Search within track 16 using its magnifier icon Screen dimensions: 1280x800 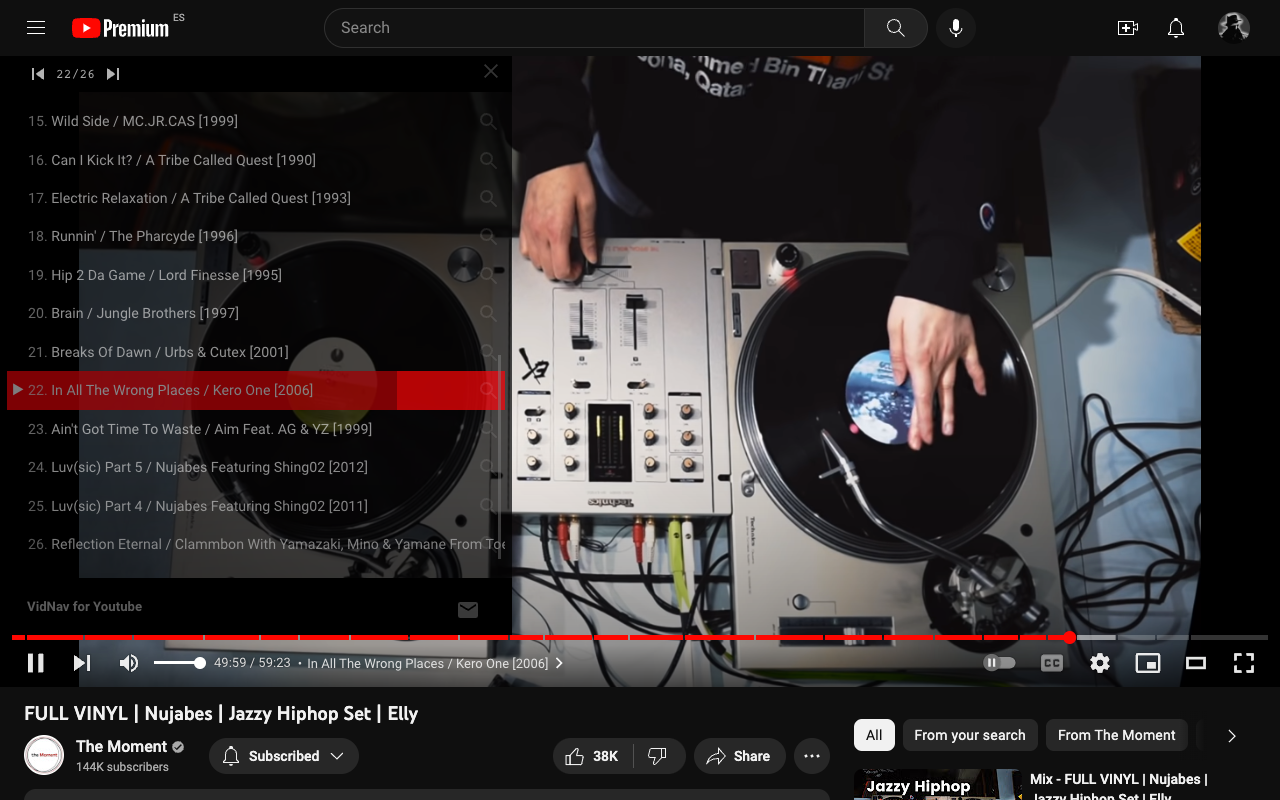tap(488, 160)
